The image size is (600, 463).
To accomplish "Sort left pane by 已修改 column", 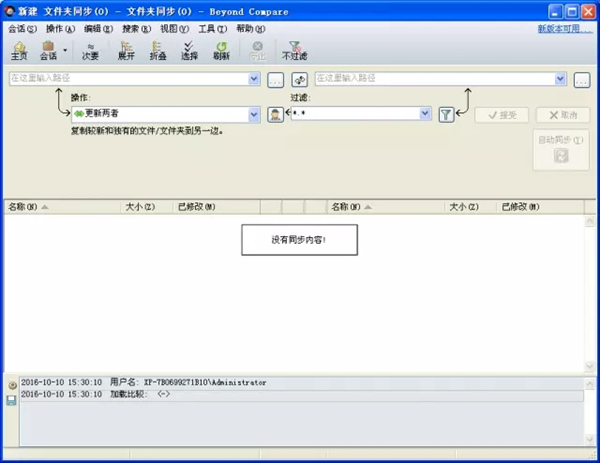I will click(x=217, y=207).
